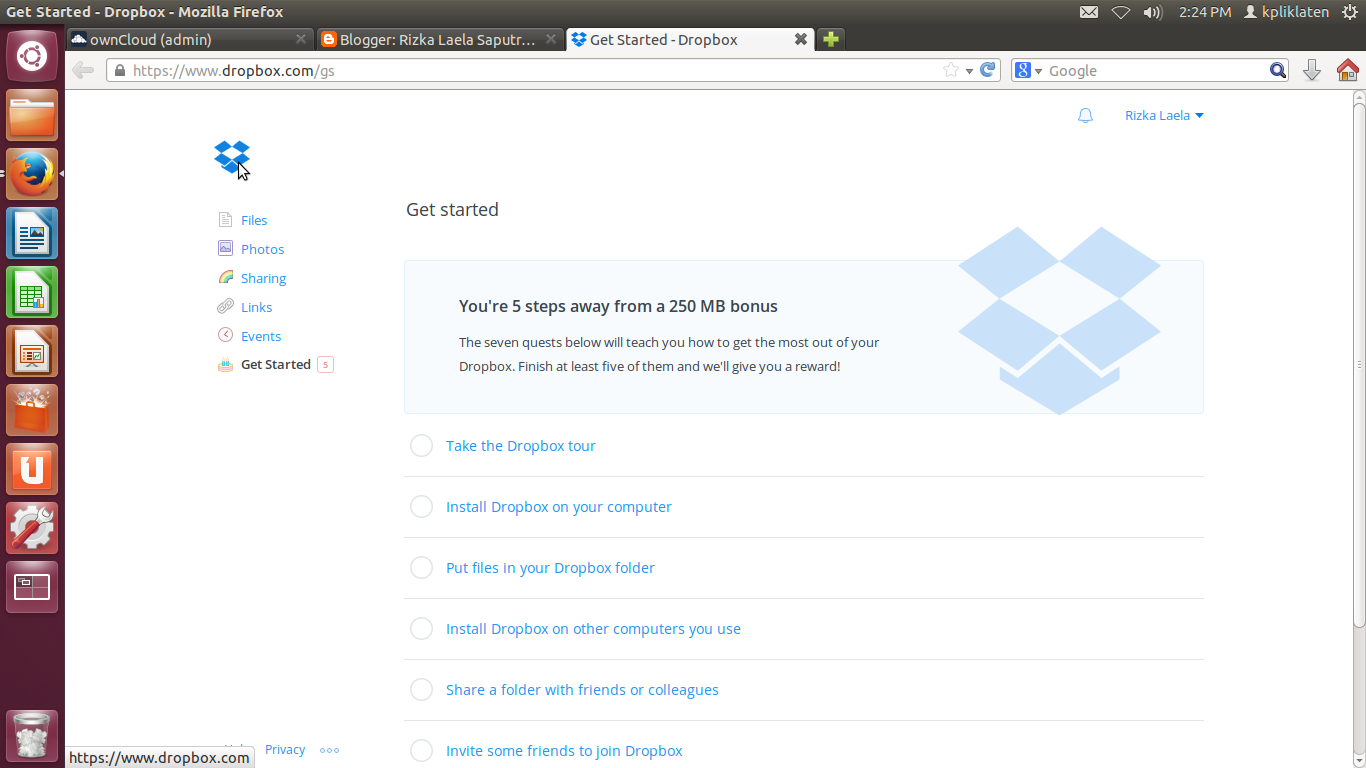Open Share a folder with friends link
Image resolution: width=1366 pixels, height=768 pixels.
pyautogui.click(x=582, y=690)
